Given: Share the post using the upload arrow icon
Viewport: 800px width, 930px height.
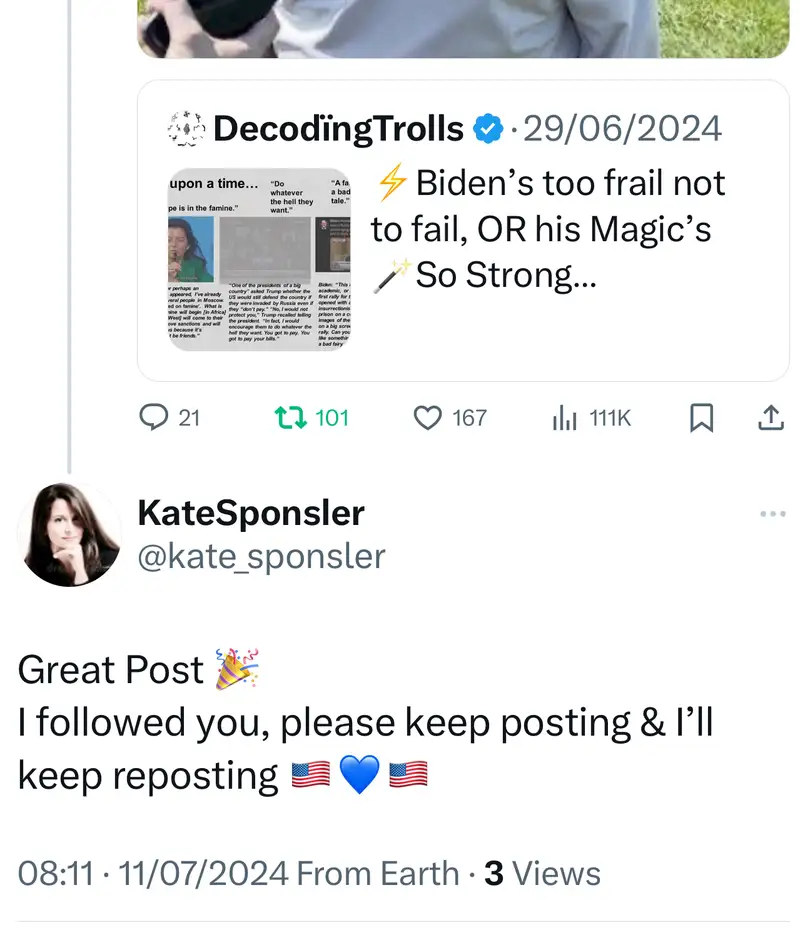Looking at the screenshot, I should click(x=769, y=418).
